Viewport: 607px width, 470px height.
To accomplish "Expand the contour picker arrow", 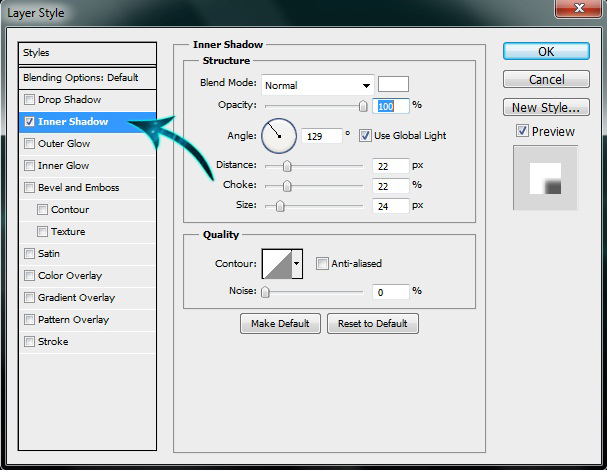I will 296,264.
